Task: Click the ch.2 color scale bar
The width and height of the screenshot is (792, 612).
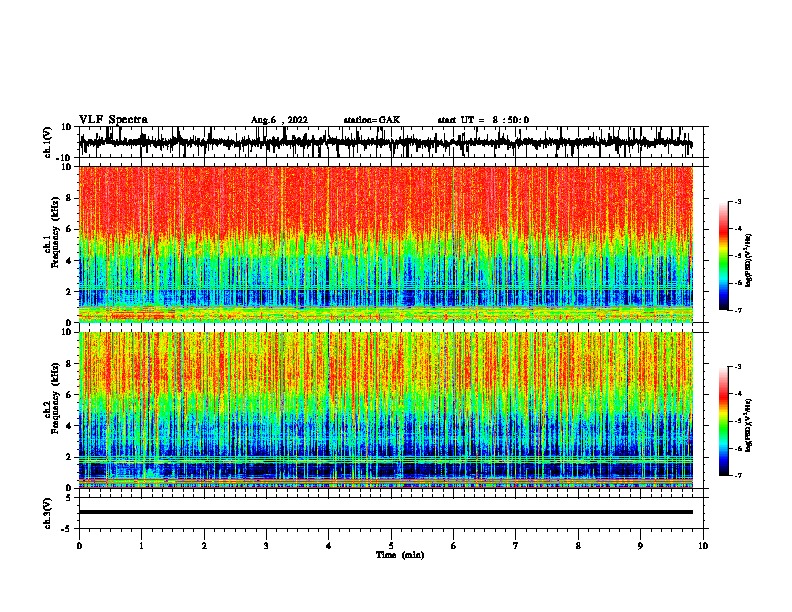Action: point(724,421)
